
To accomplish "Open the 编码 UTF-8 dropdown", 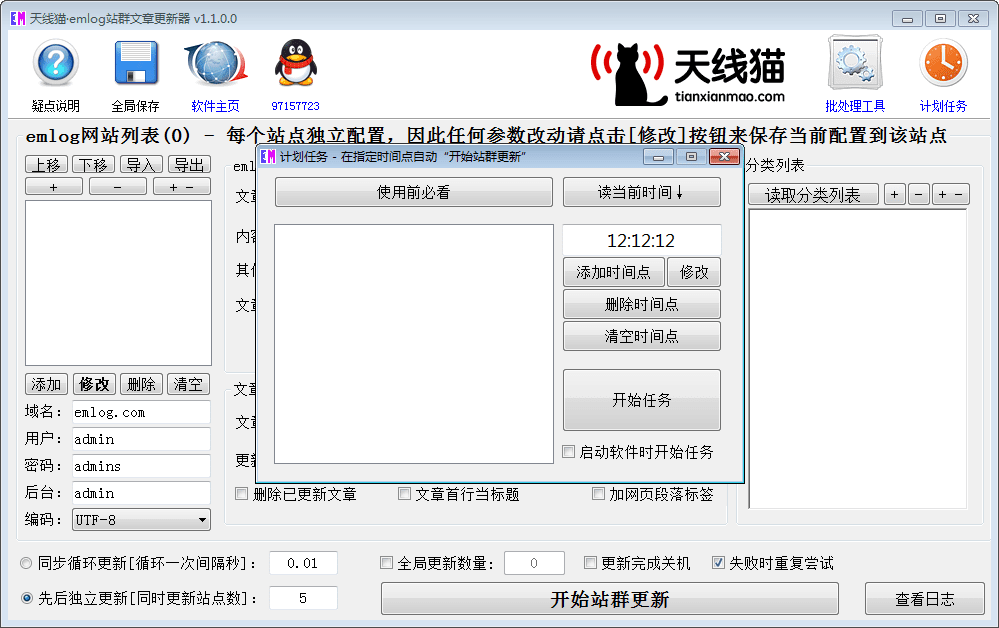I will [141, 520].
